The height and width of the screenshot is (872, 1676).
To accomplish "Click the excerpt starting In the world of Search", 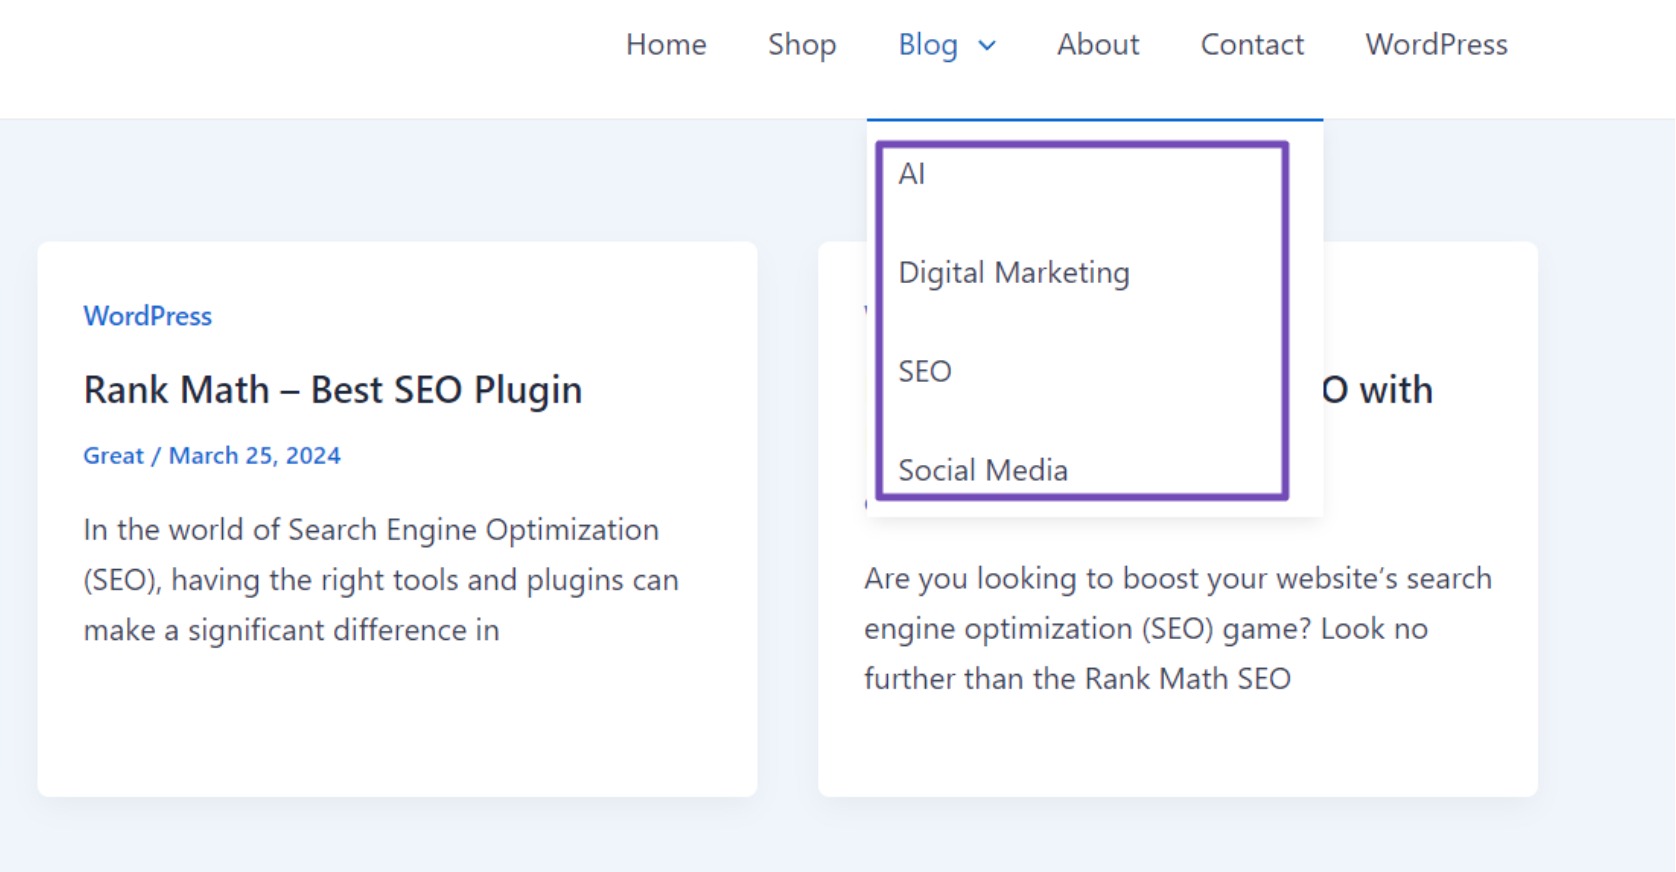I will click(381, 580).
